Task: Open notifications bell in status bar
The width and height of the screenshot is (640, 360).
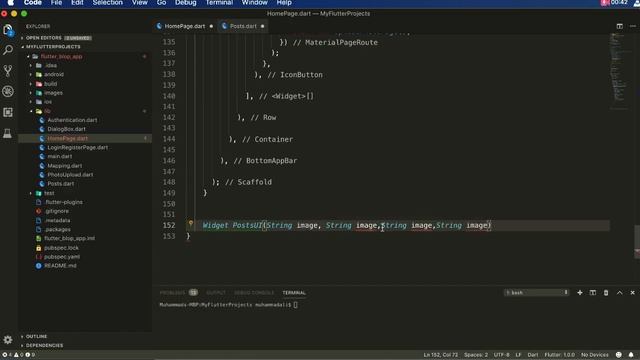Action: (x=631, y=355)
